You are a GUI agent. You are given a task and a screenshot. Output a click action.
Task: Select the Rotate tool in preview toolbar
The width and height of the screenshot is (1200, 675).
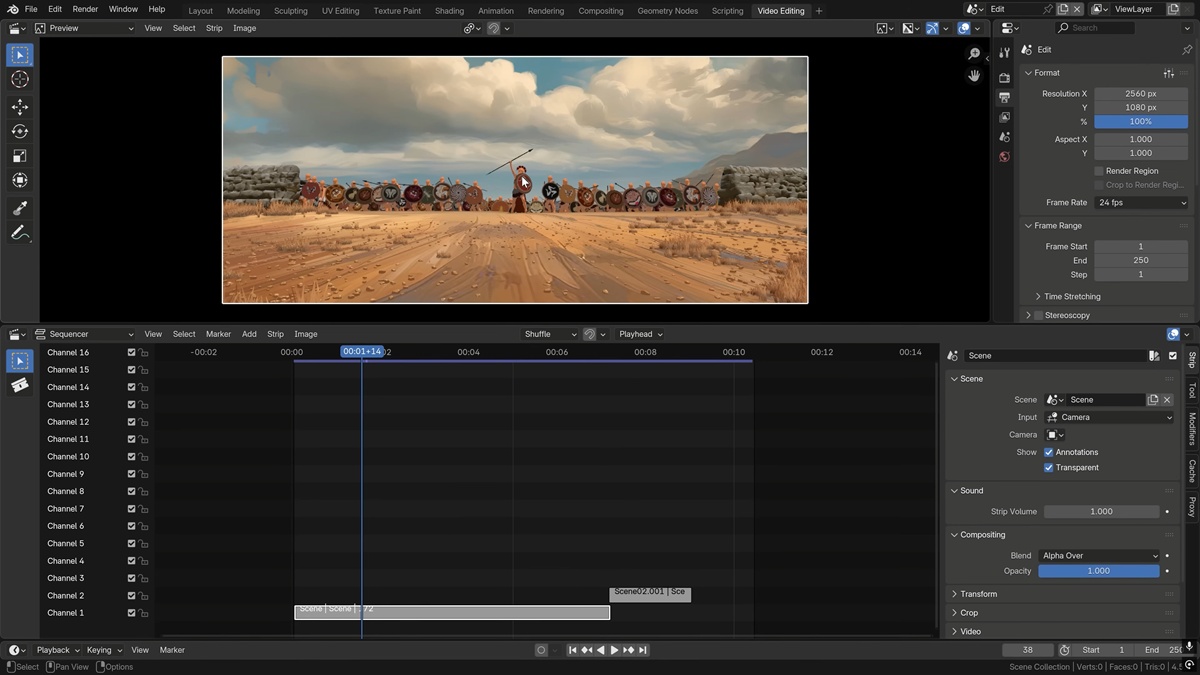pyautogui.click(x=20, y=131)
